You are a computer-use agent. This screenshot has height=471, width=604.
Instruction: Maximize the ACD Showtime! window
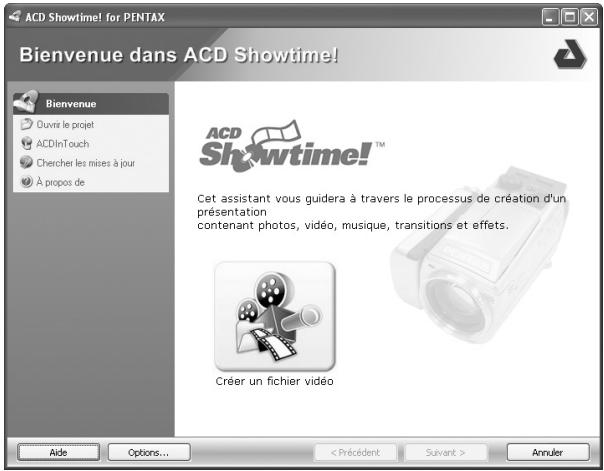569,17
